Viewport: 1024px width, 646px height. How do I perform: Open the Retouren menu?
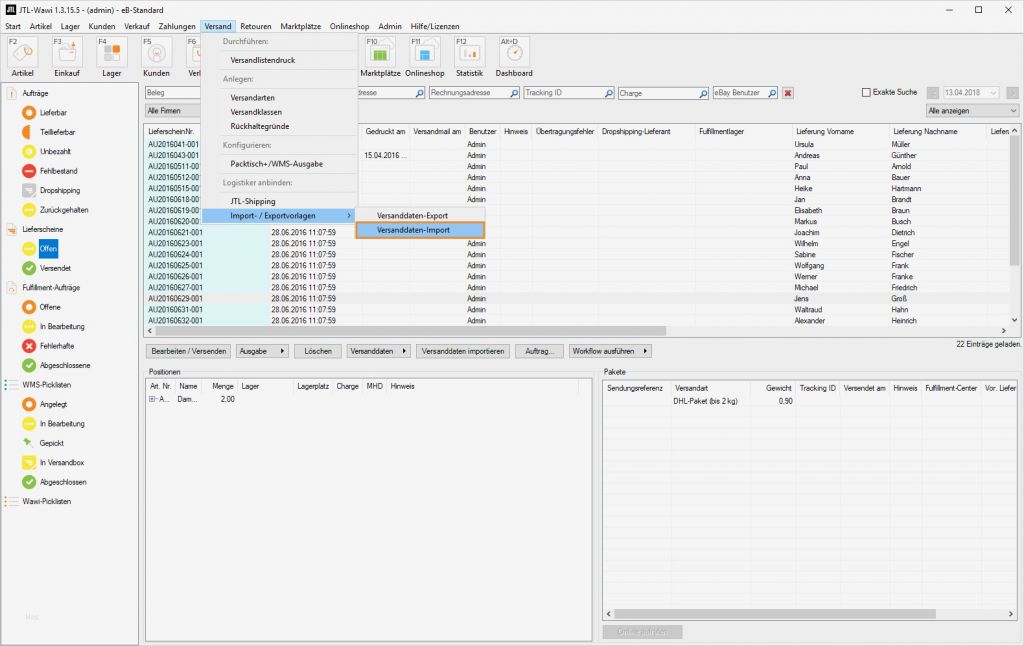[x=258, y=26]
